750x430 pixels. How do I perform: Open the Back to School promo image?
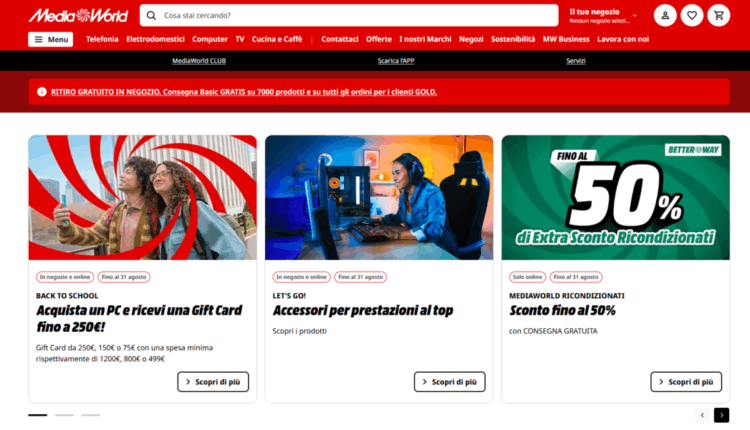(x=143, y=198)
